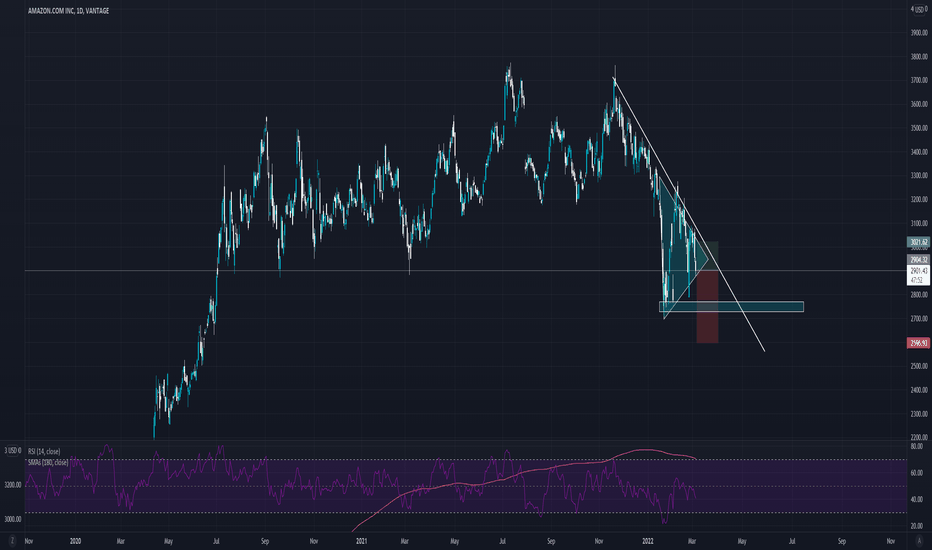932x550 pixels.
Task: Select the red short position stop zone
Action: 707,309
